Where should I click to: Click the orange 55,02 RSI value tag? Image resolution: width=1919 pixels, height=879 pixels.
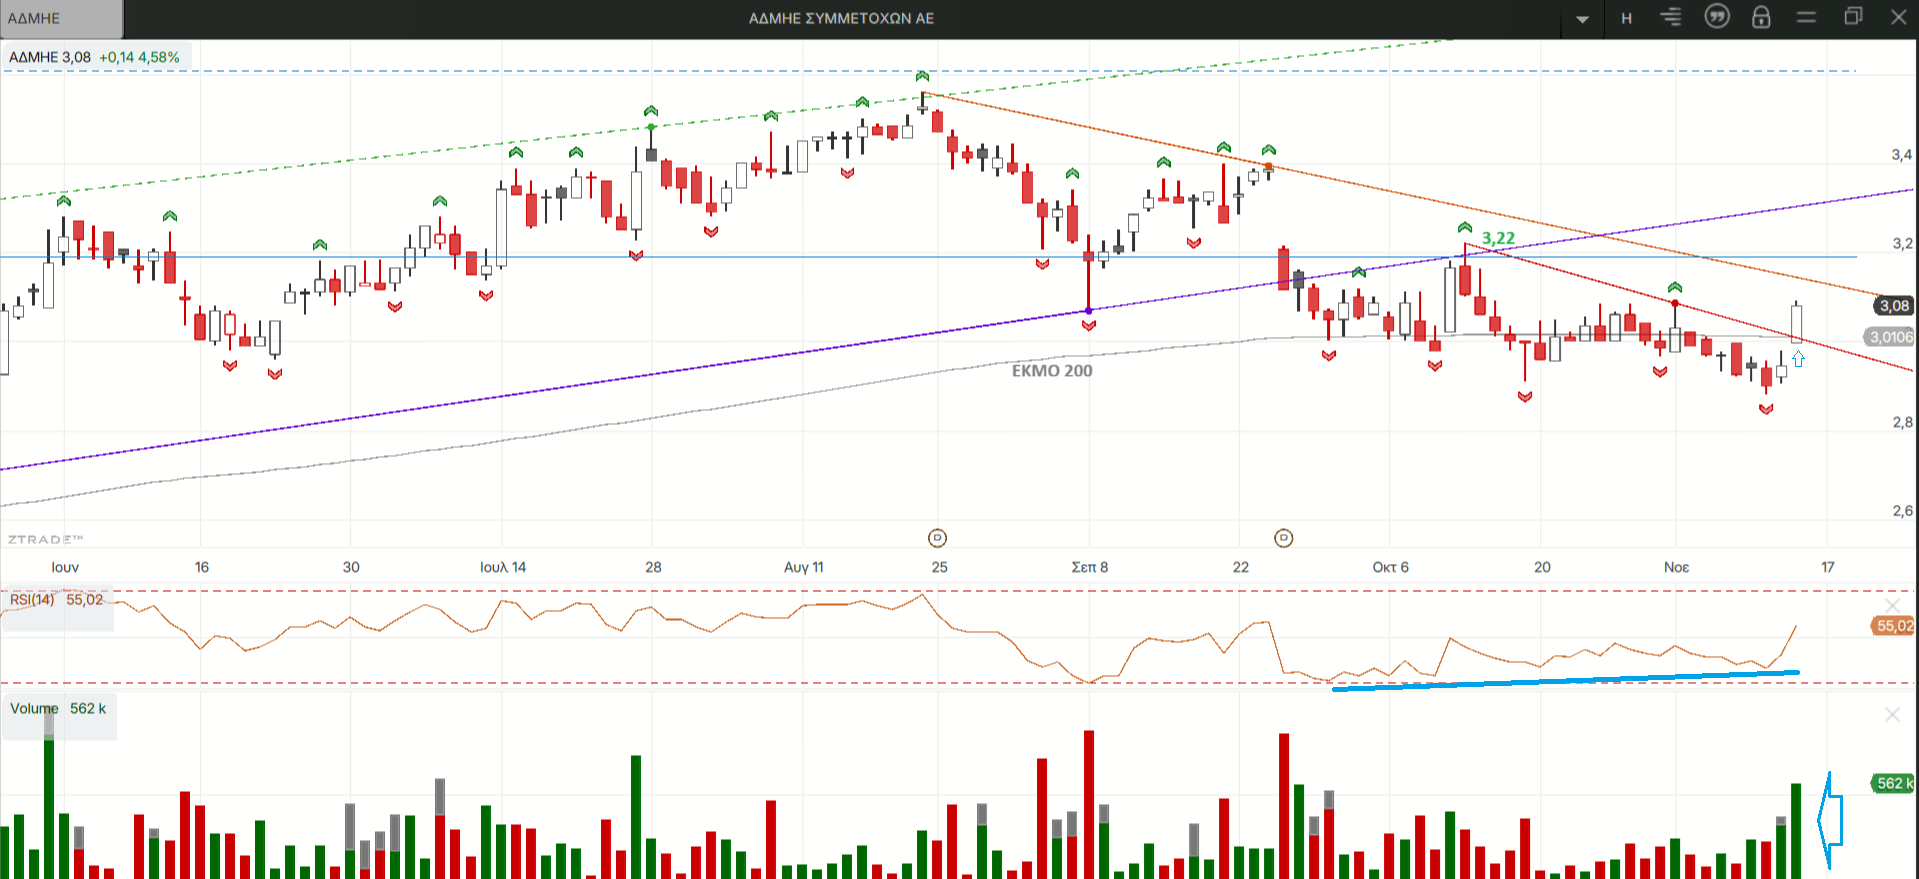[1893, 626]
